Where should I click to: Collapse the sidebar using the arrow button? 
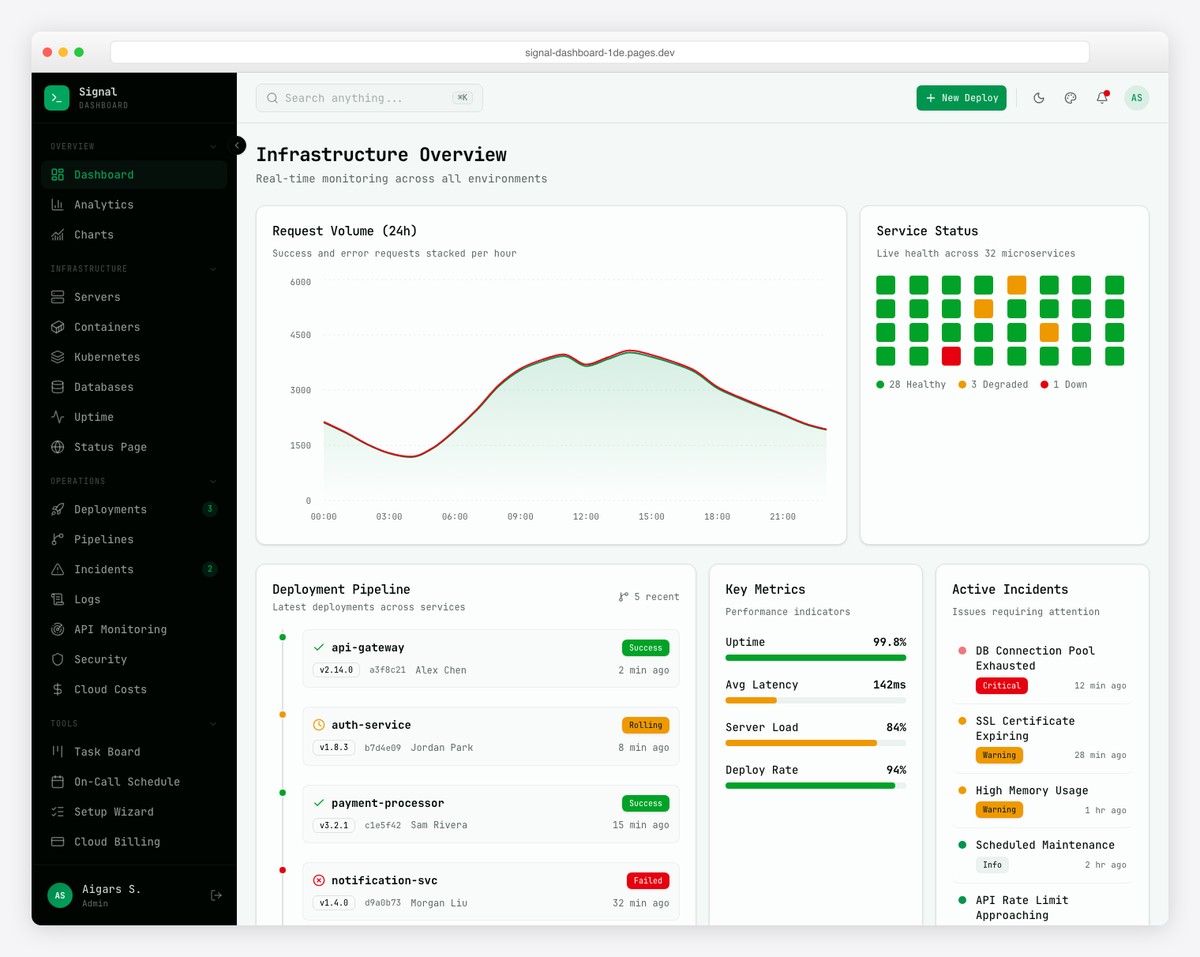tap(237, 145)
